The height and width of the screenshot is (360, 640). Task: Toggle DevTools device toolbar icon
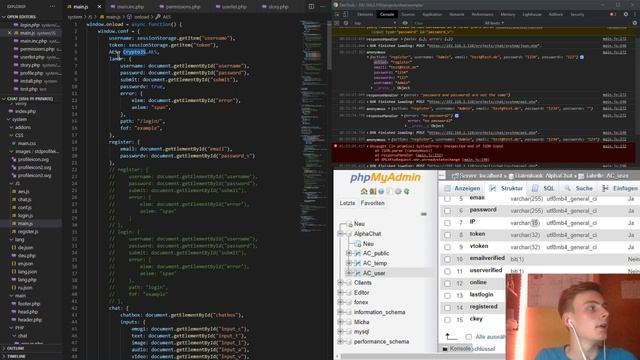345,14
